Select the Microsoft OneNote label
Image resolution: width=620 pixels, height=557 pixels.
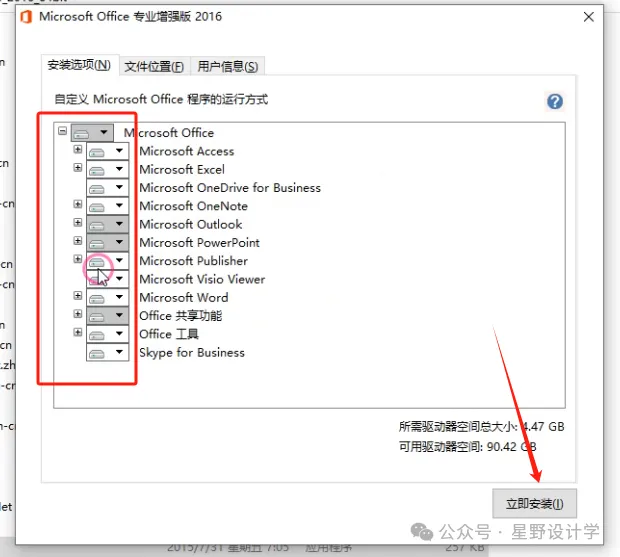pyautogui.click(x=193, y=206)
